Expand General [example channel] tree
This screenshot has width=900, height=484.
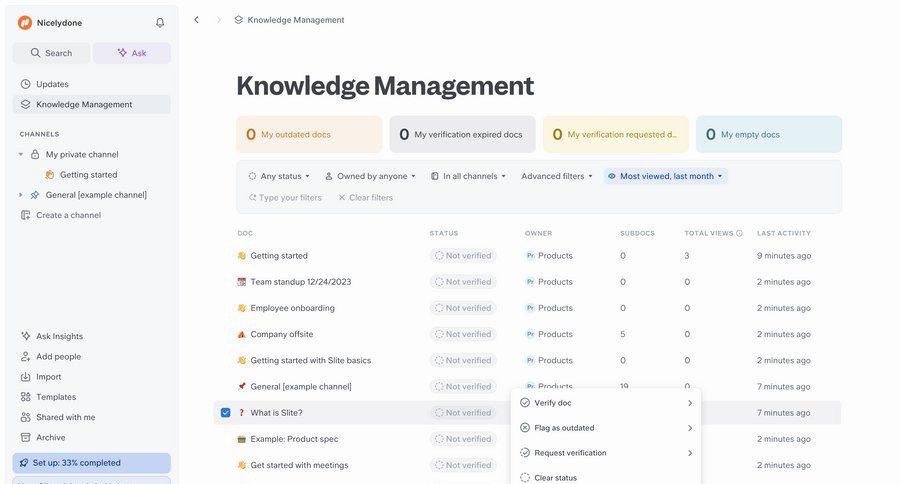(x=21, y=195)
